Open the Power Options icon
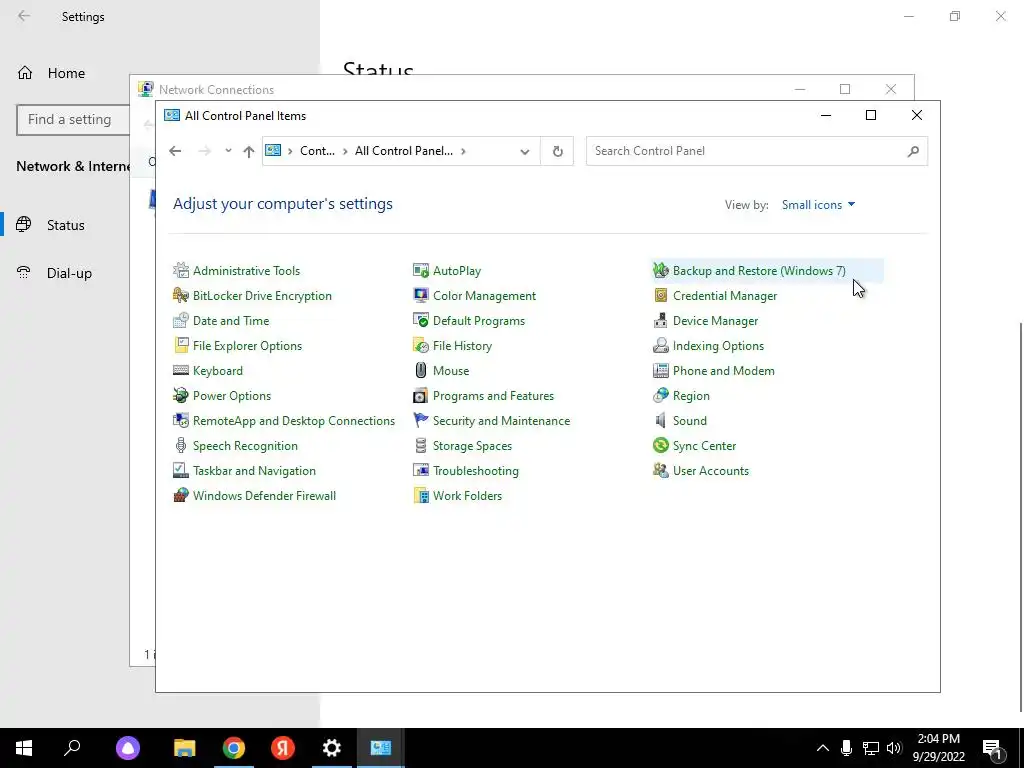 click(x=181, y=396)
